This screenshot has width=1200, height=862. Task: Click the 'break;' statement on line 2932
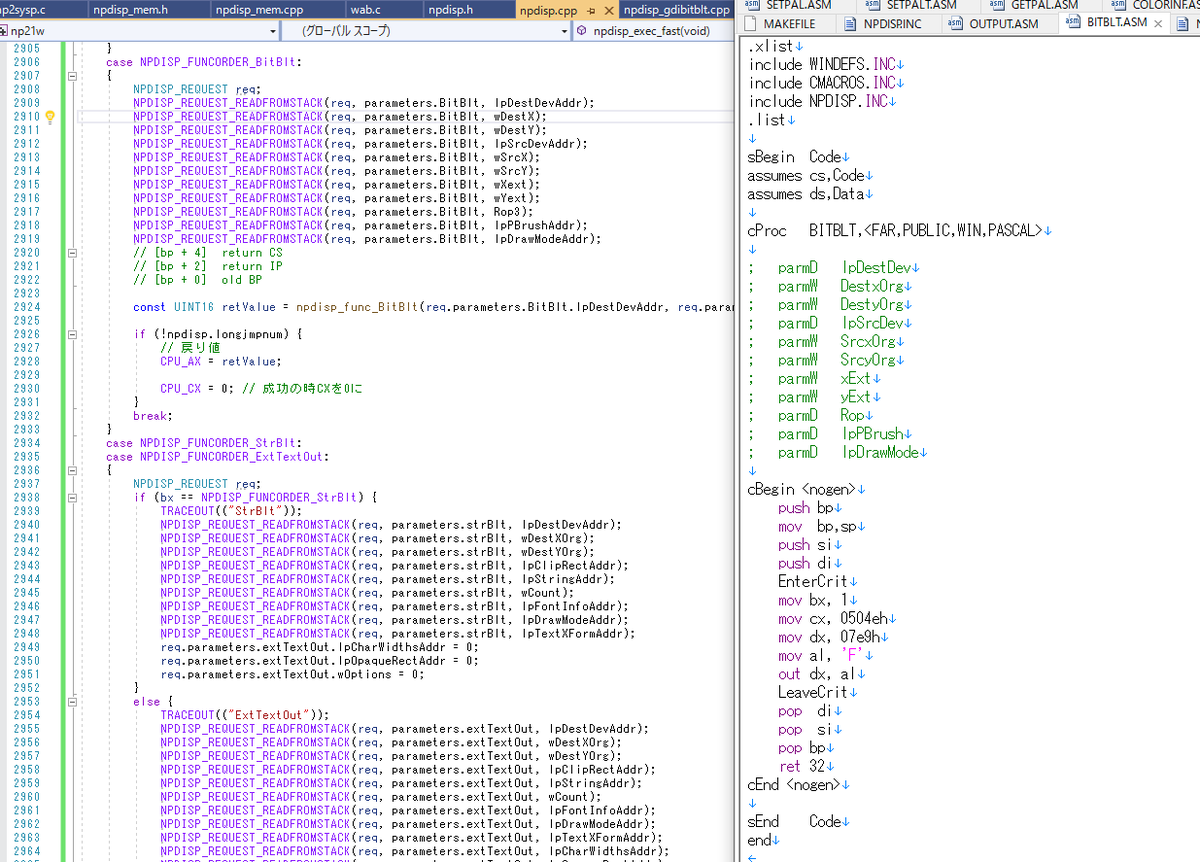coord(153,415)
